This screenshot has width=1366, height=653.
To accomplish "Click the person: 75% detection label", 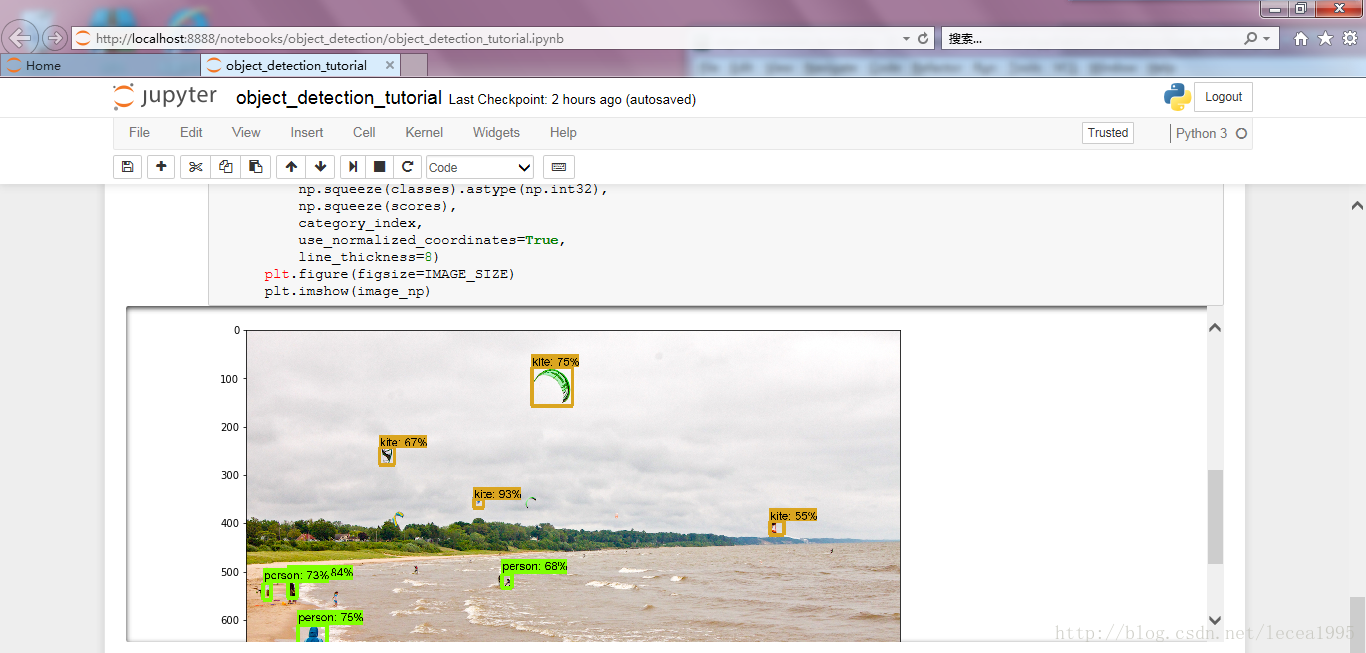I will coord(330,617).
